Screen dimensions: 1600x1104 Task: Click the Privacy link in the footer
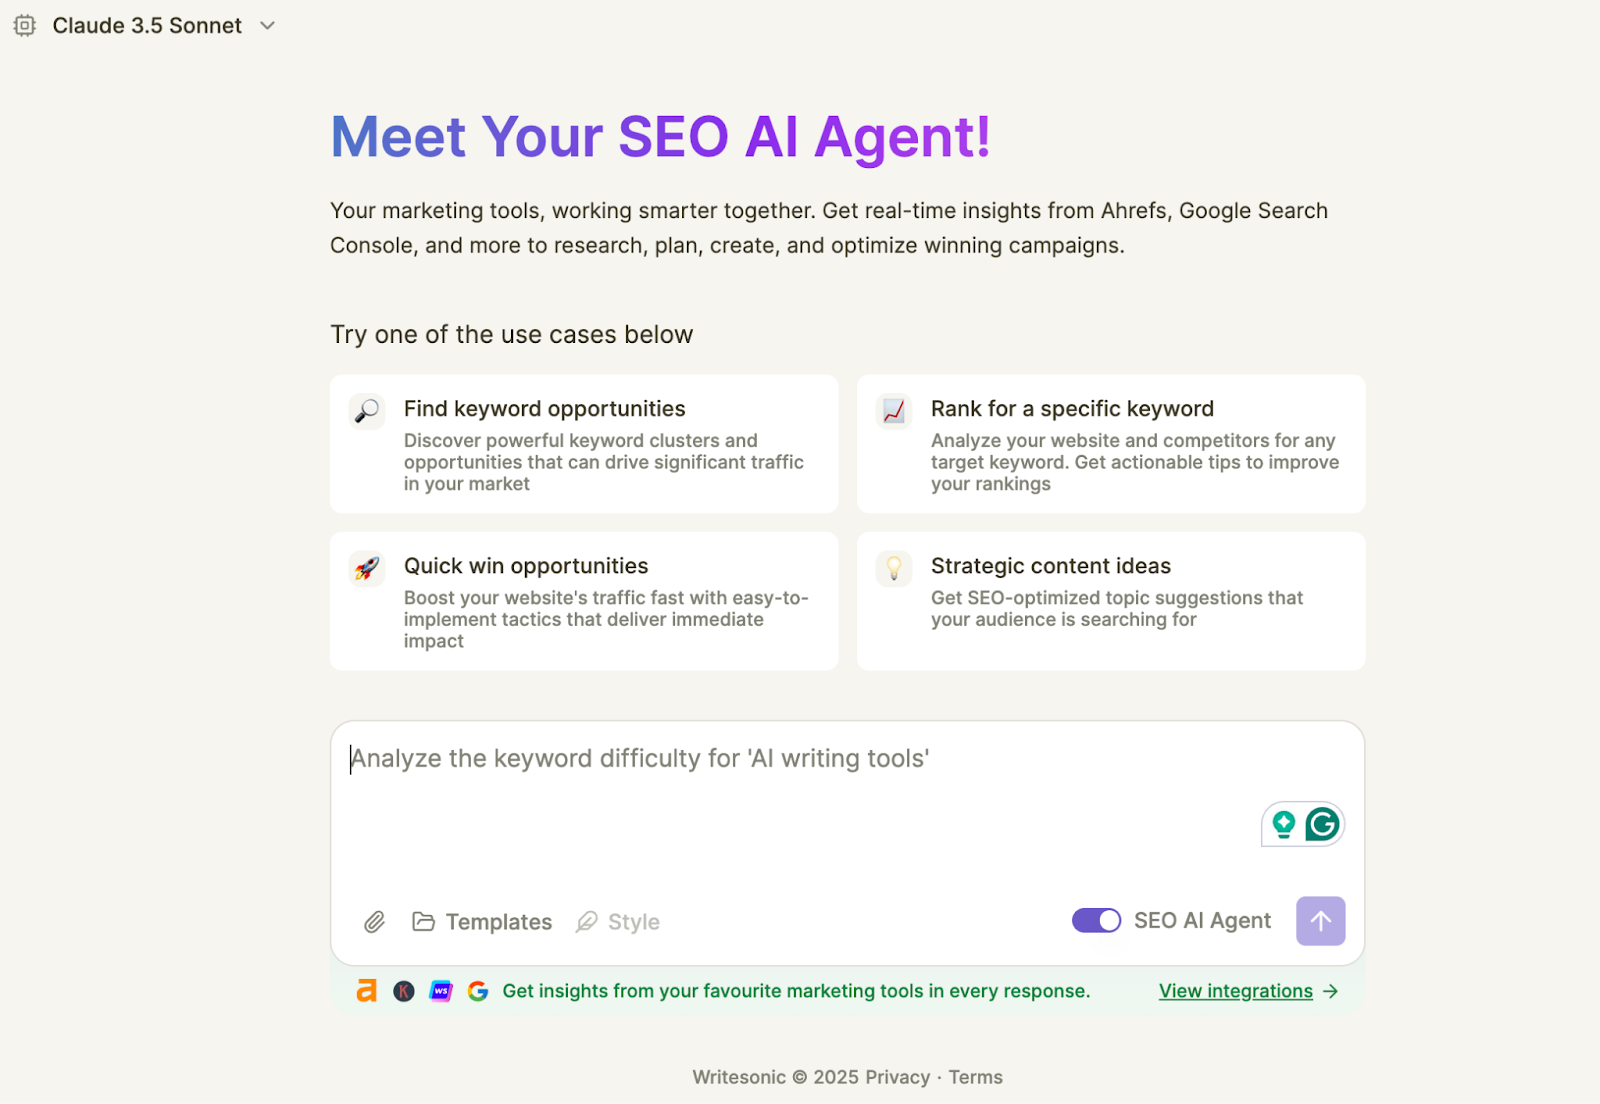897,1077
